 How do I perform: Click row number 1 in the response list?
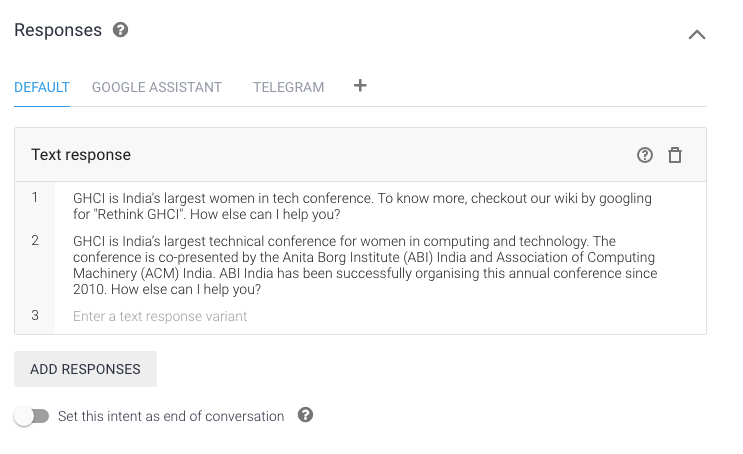pos(35,198)
